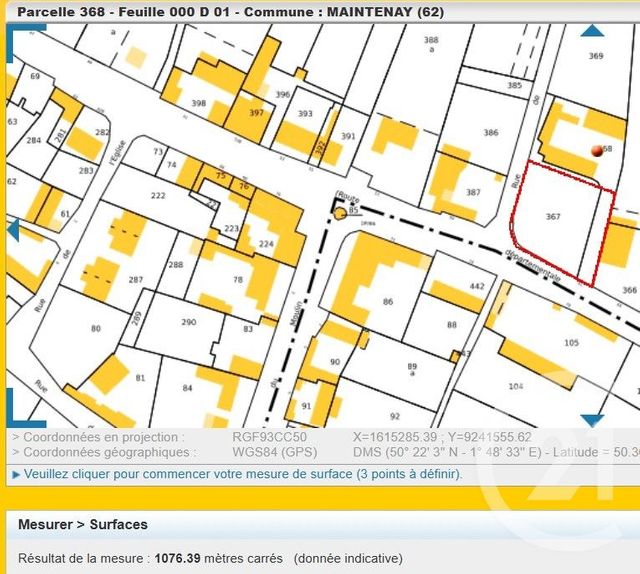Click the 'Veuillez cliquer pour commencer votre mesure' prompt

click(243, 474)
